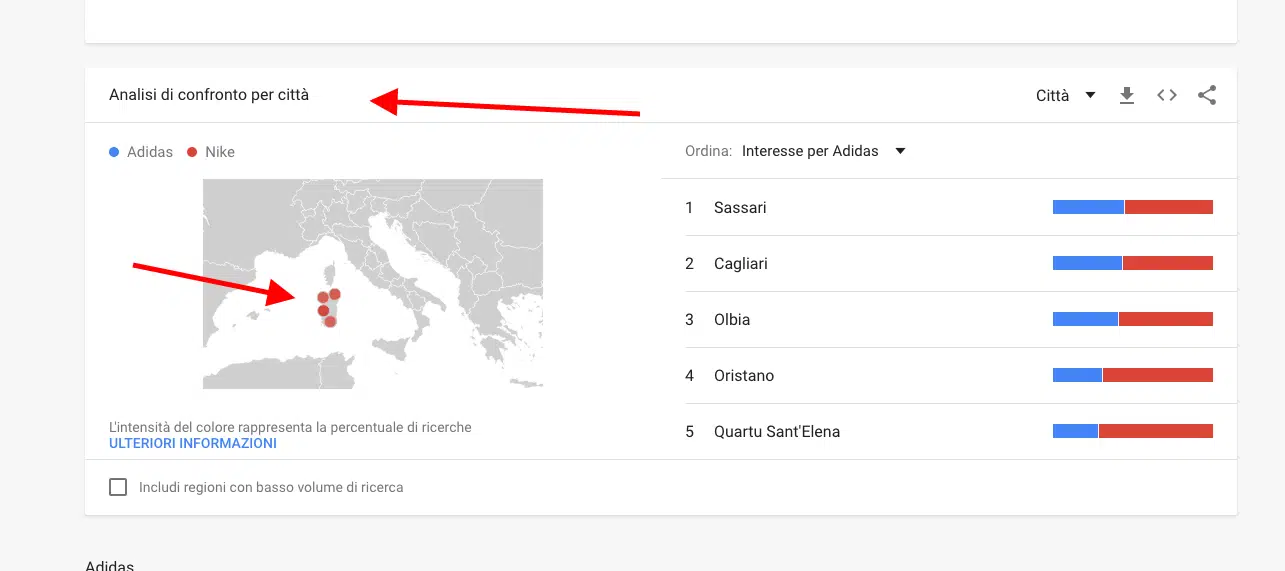Click the Ordina label
This screenshot has height=571, width=1285.
click(709, 151)
